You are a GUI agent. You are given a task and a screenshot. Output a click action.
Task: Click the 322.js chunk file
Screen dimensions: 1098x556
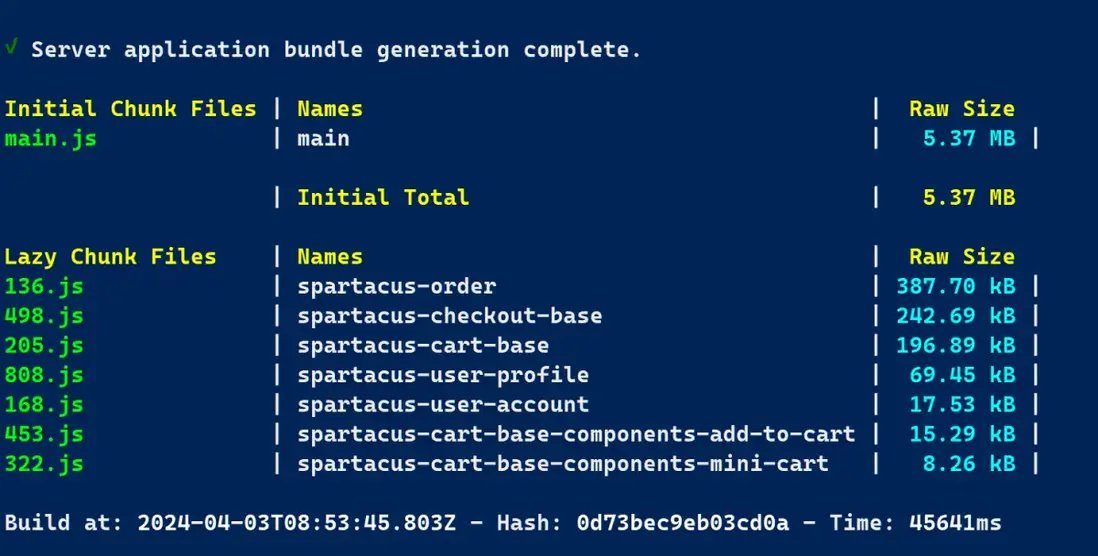coord(44,463)
